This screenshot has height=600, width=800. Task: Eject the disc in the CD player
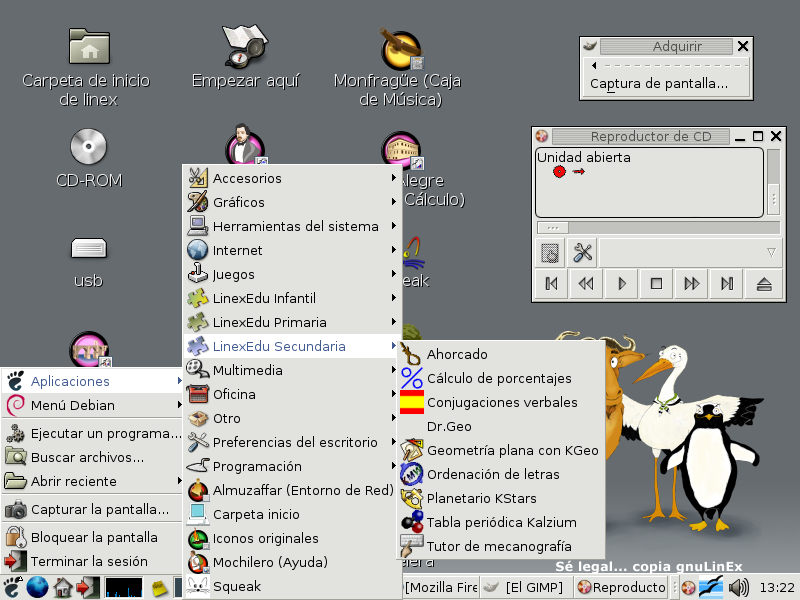tap(764, 284)
